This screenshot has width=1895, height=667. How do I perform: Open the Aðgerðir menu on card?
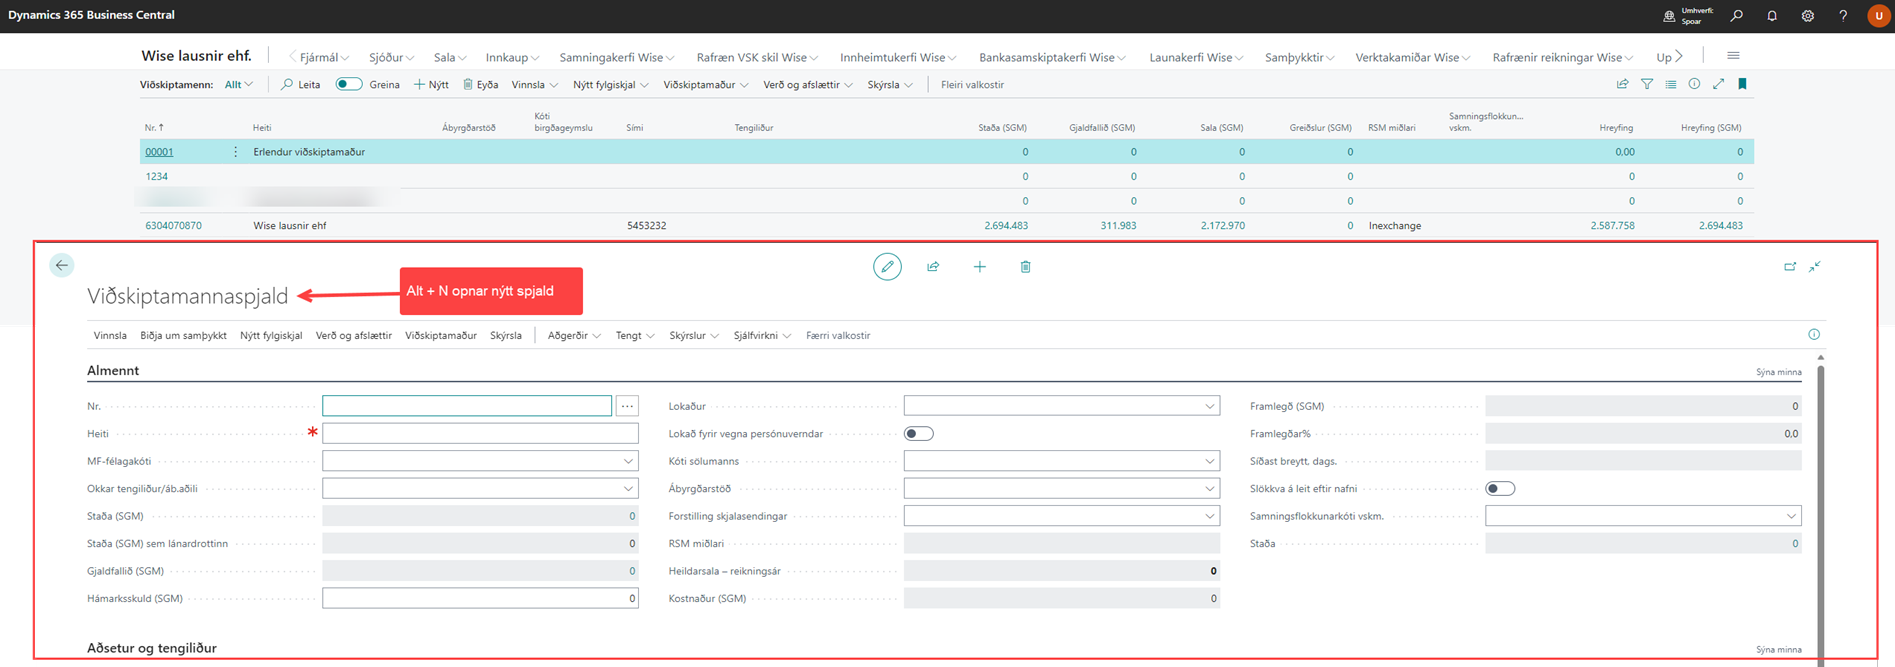573,336
